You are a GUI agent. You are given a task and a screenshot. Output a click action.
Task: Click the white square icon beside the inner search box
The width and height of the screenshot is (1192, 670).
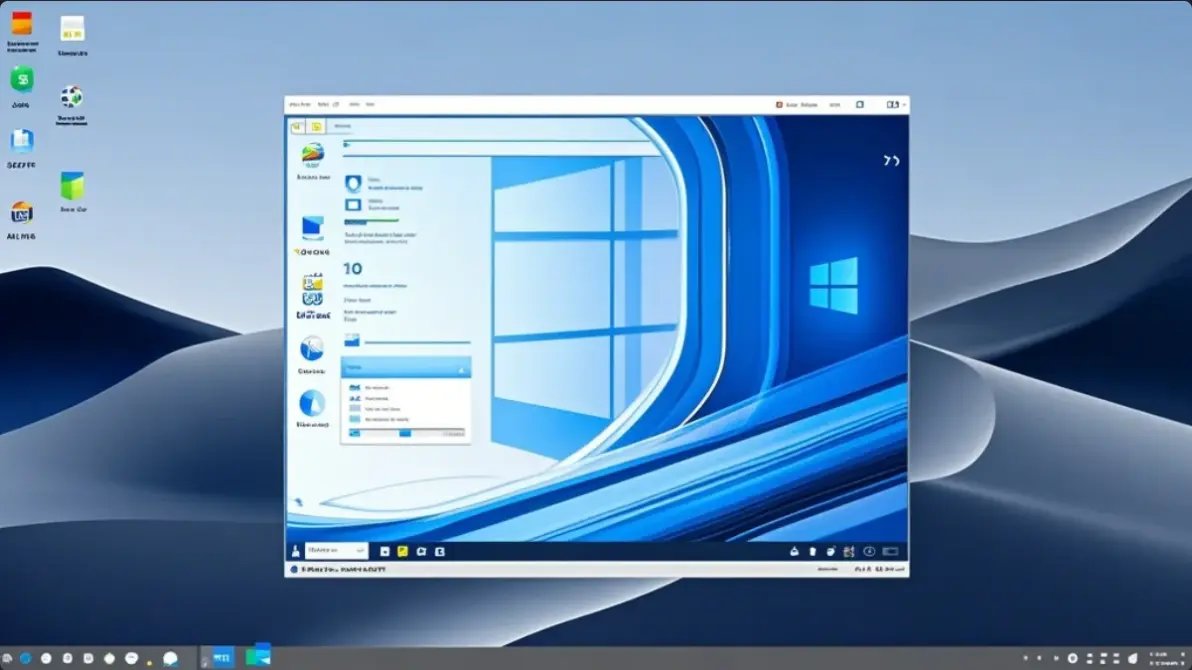(x=385, y=551)
